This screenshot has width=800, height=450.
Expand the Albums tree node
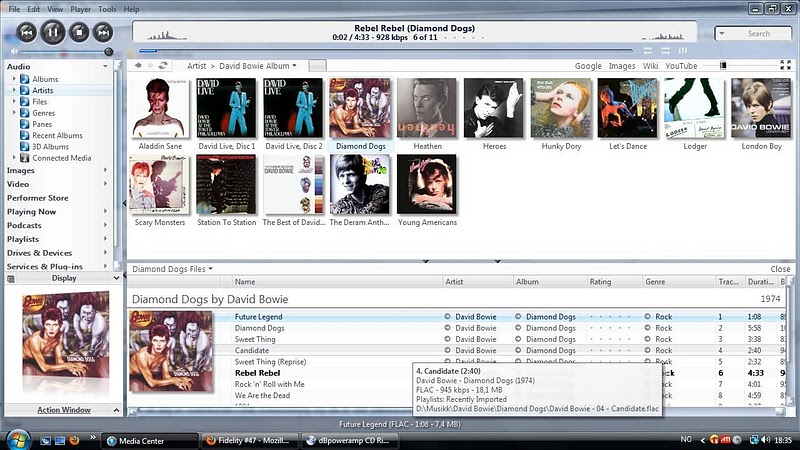[x=14, y=79]
